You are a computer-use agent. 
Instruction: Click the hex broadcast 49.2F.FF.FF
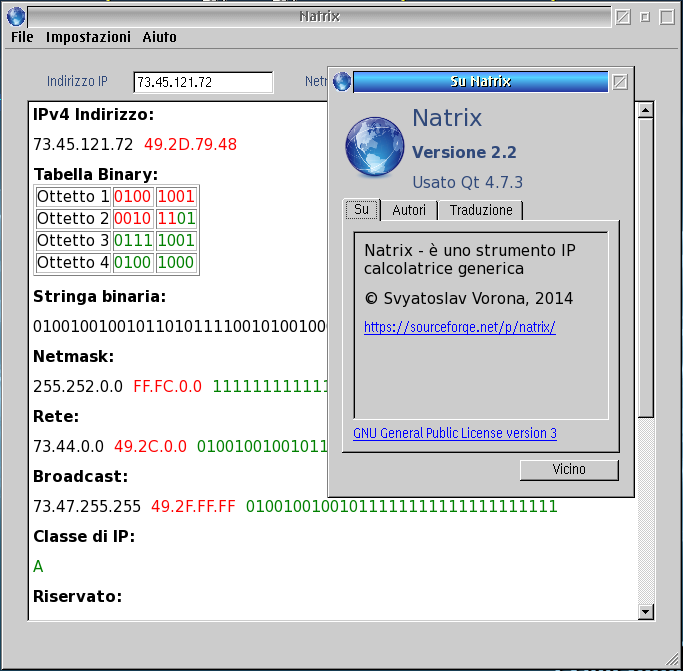pyautogui.click(x=193, y=507)
